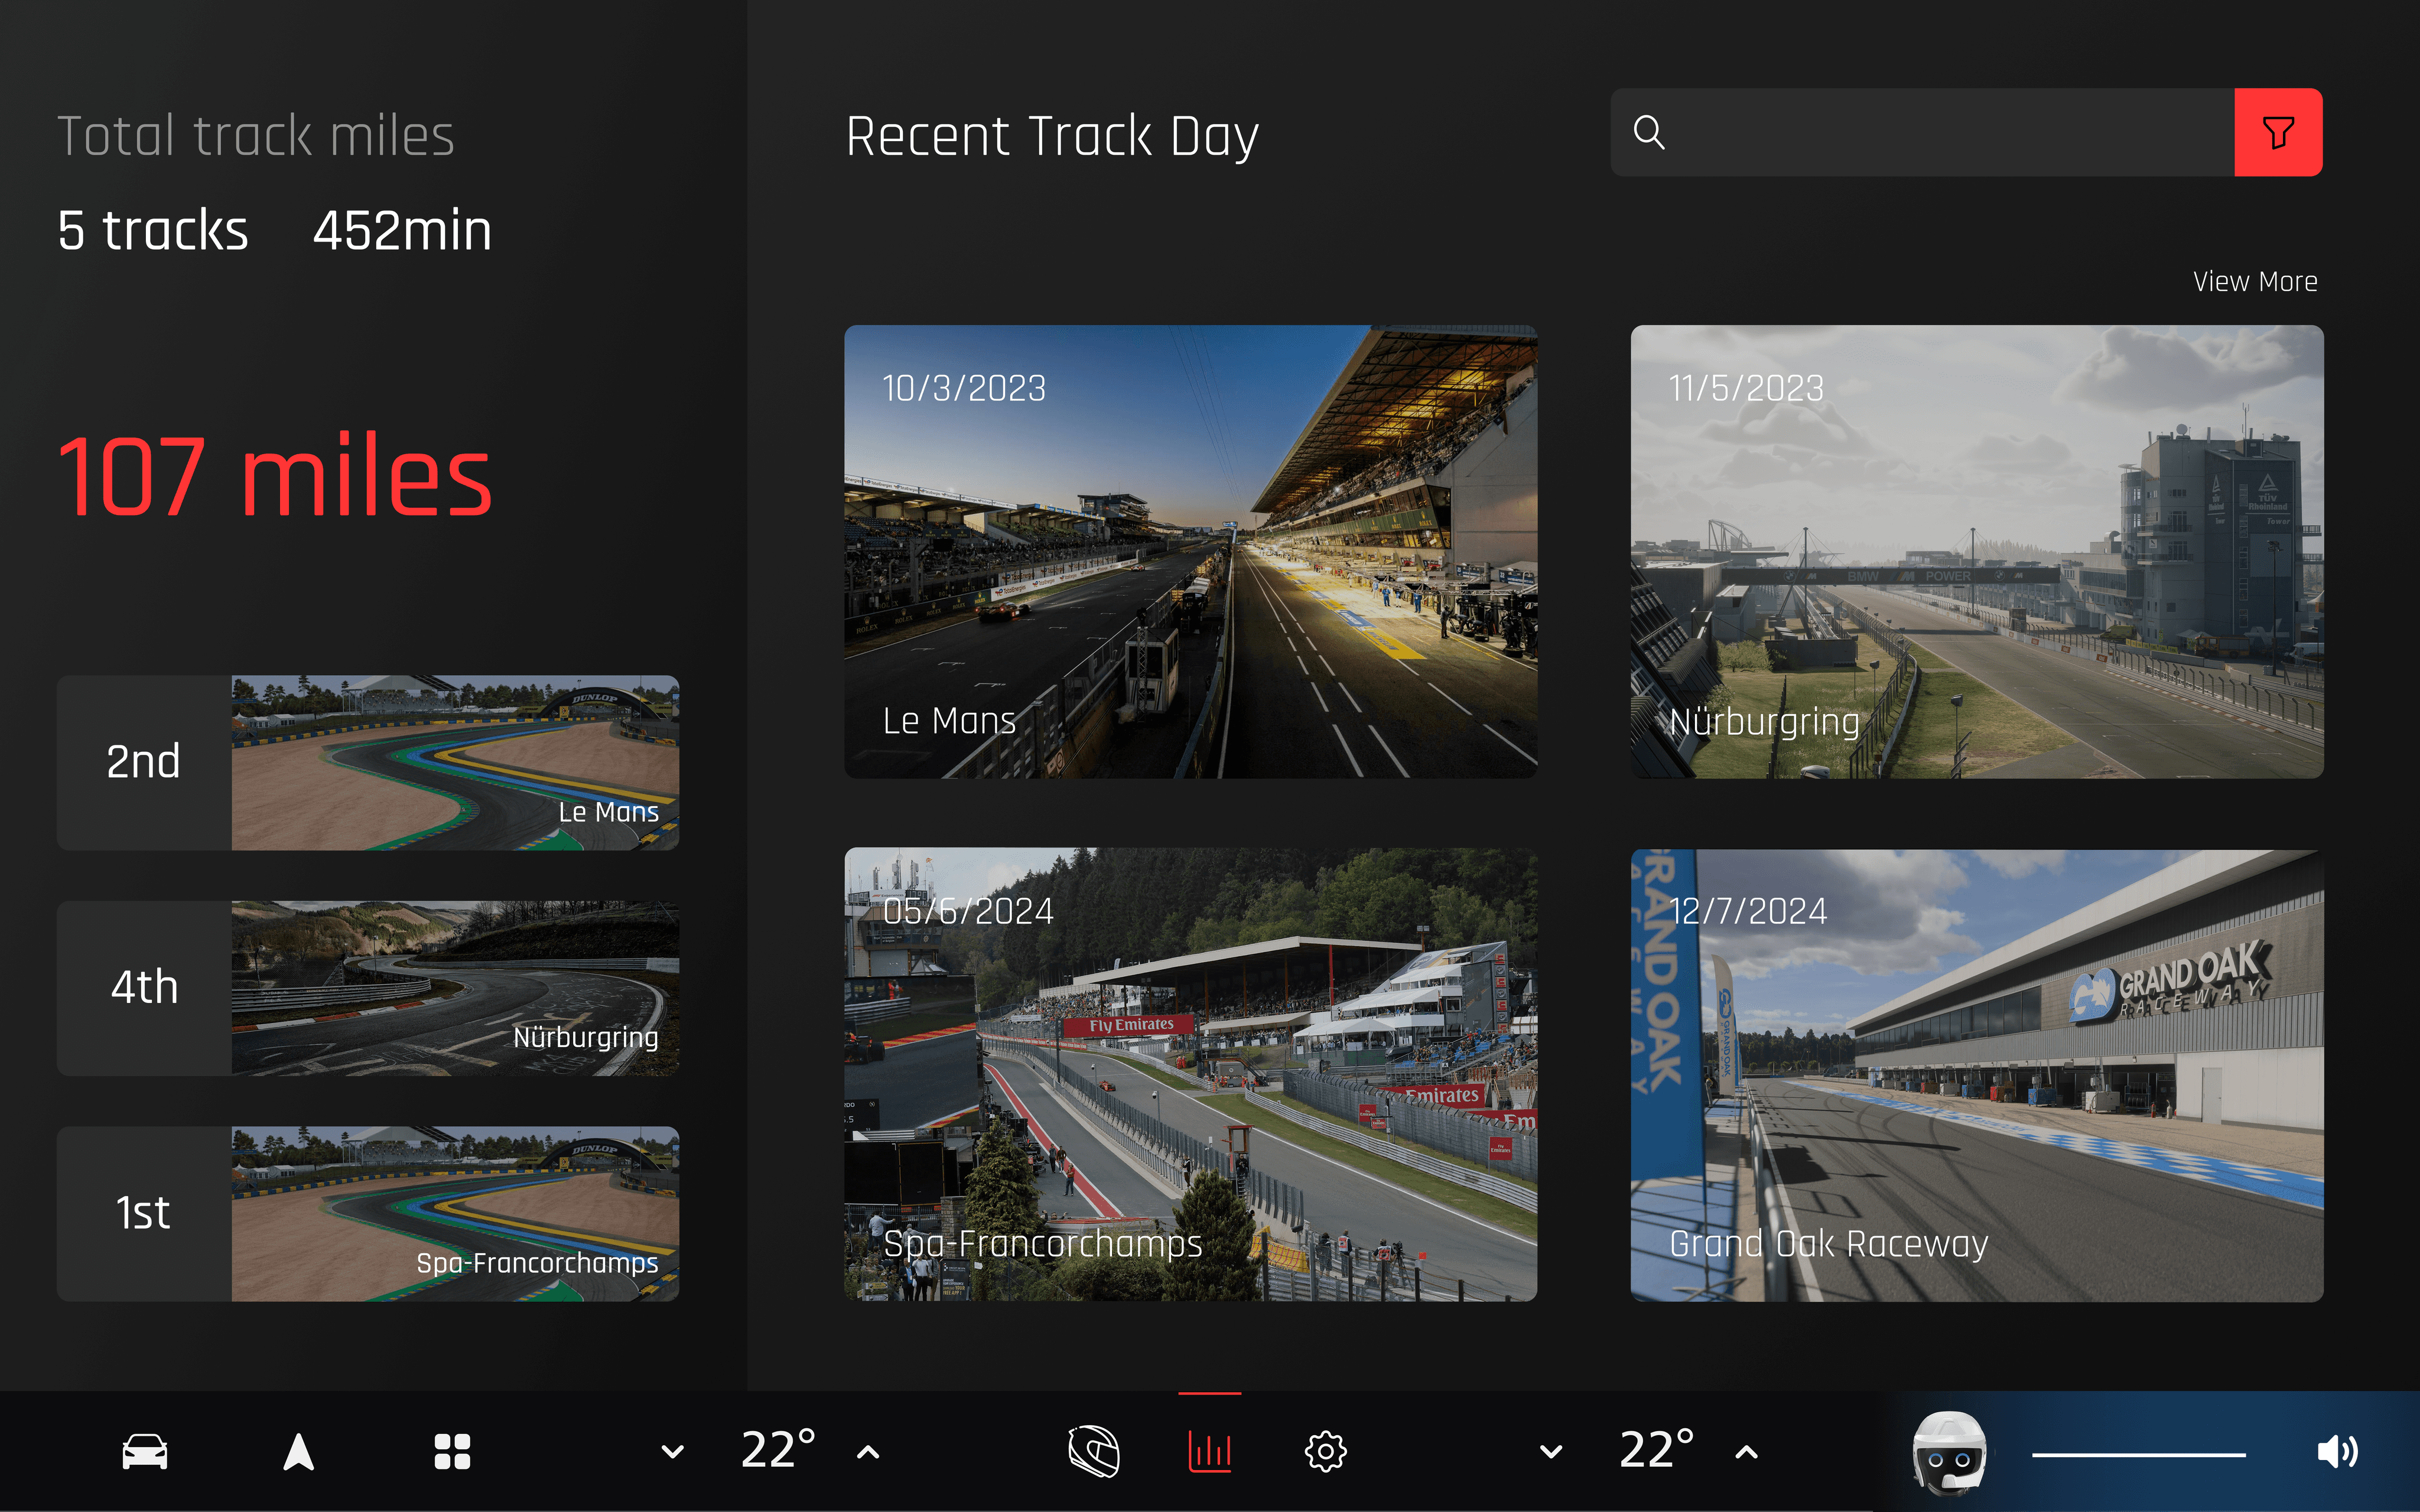Open the robot helmet assistant avatar
Viewport: 2420px width, 1512px height.
click(1948, 1453)
